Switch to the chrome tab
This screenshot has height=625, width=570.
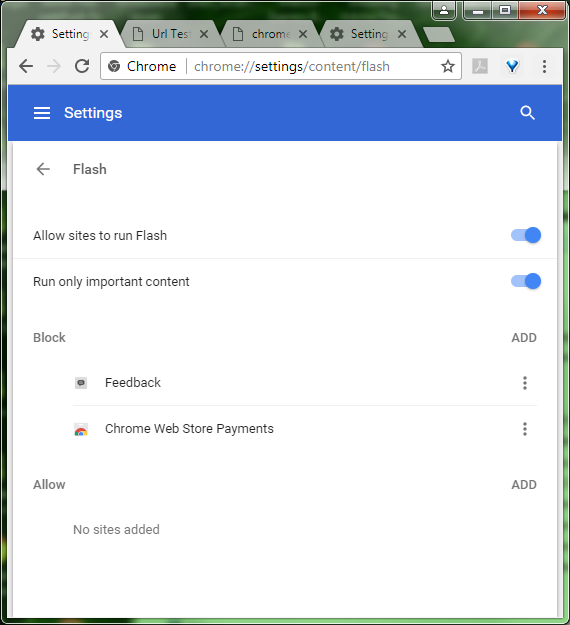tap(271, 34)
